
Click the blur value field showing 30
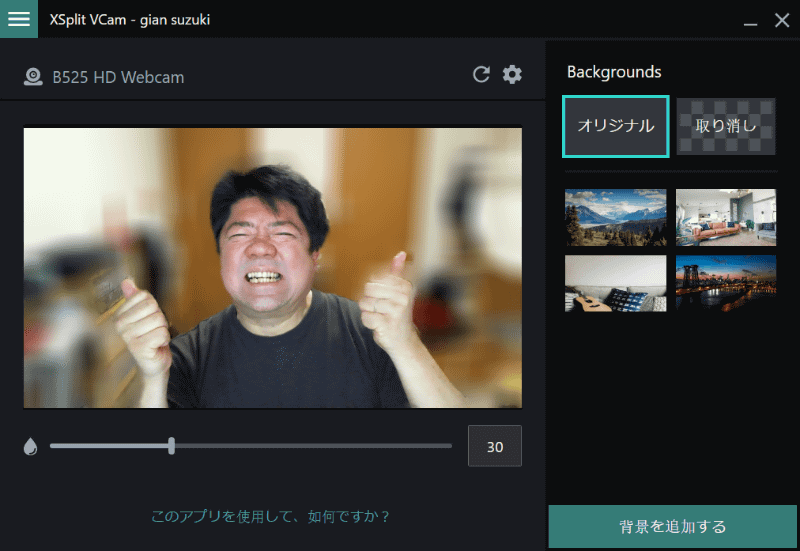coord(495,446)
